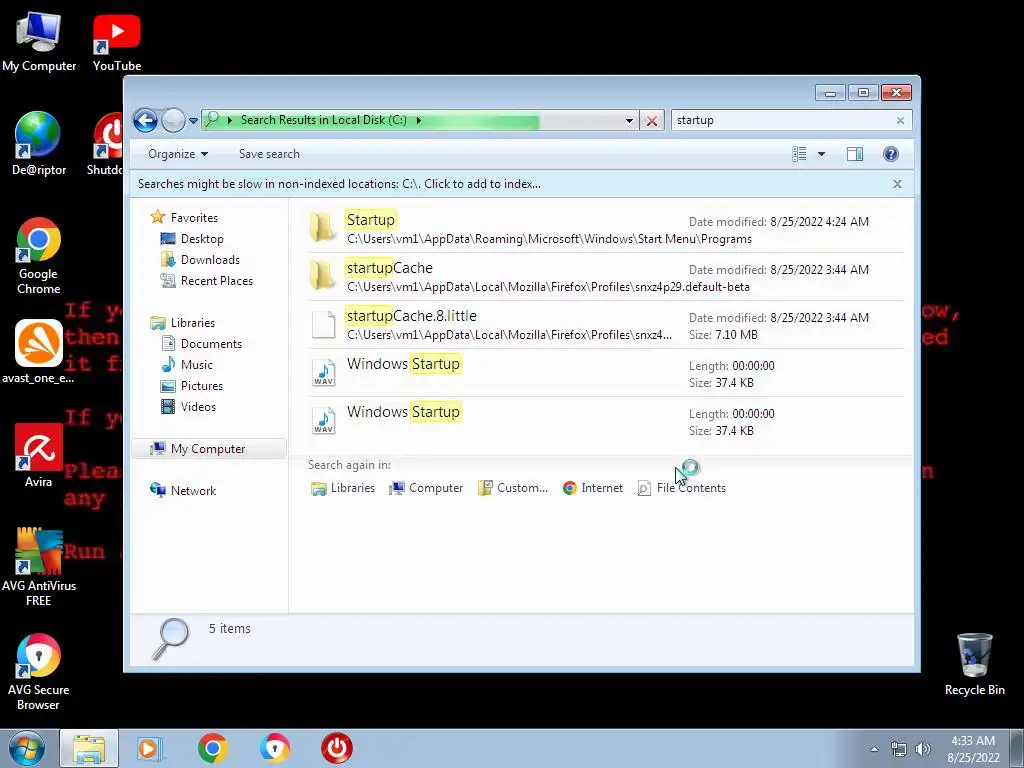Open Help with the question mark icon
1024x768 pixels.
(x=890, y=154)
